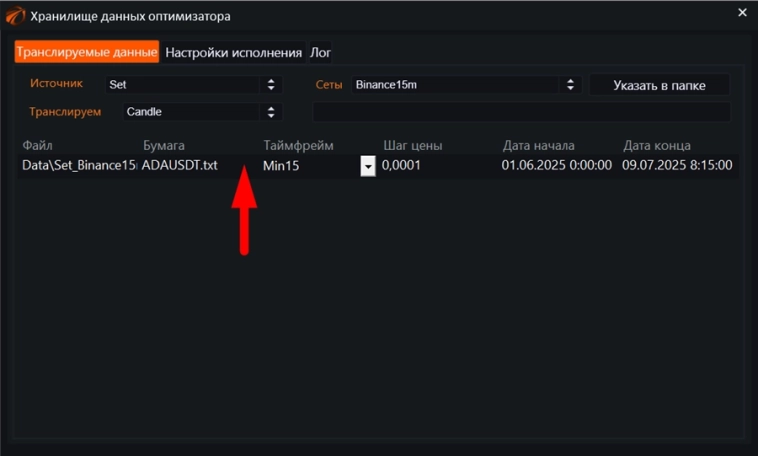The height and width of the screenshot is (456, 758).
Task: Open the Настройки исполнения tab
Action: tap(233, 52)
